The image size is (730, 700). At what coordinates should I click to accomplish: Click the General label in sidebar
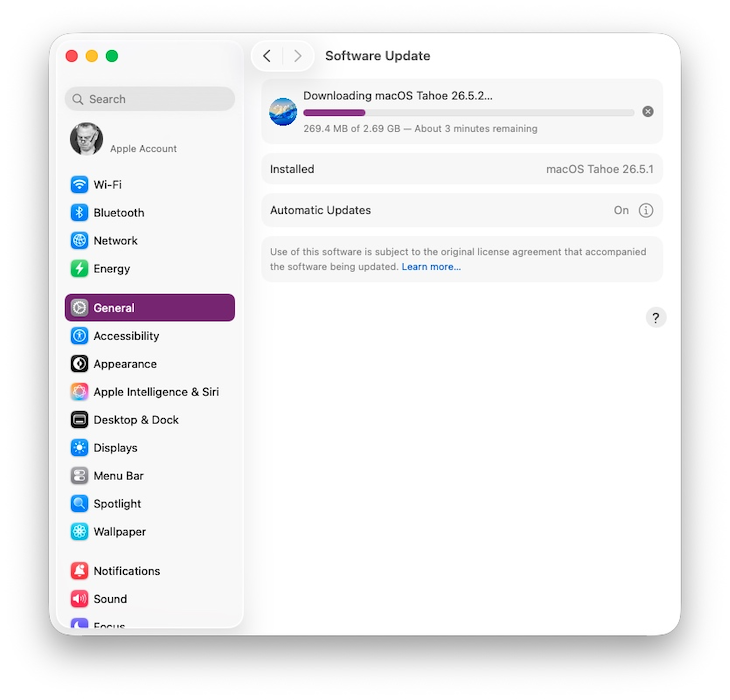114,308
